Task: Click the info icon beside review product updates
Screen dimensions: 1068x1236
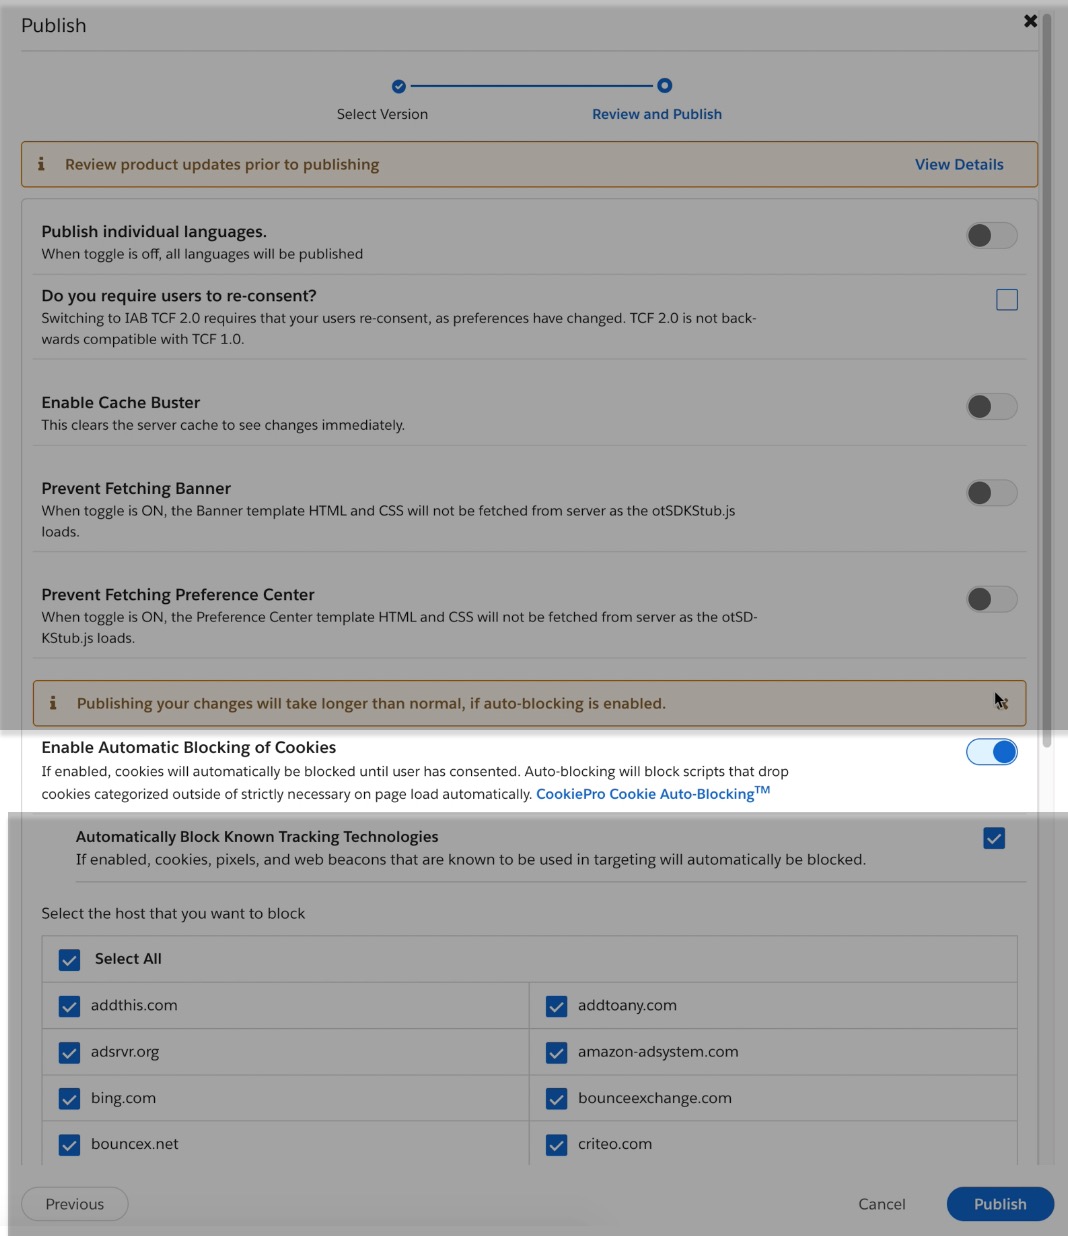Action: coord(41,164)
